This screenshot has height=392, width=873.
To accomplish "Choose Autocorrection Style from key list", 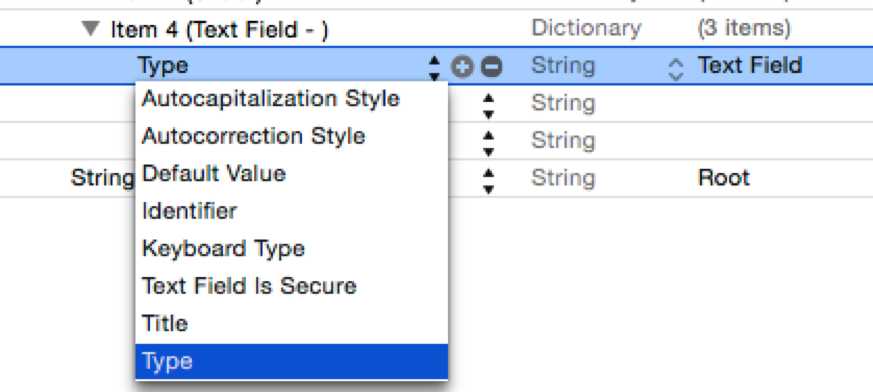I will tap(253, 136).
